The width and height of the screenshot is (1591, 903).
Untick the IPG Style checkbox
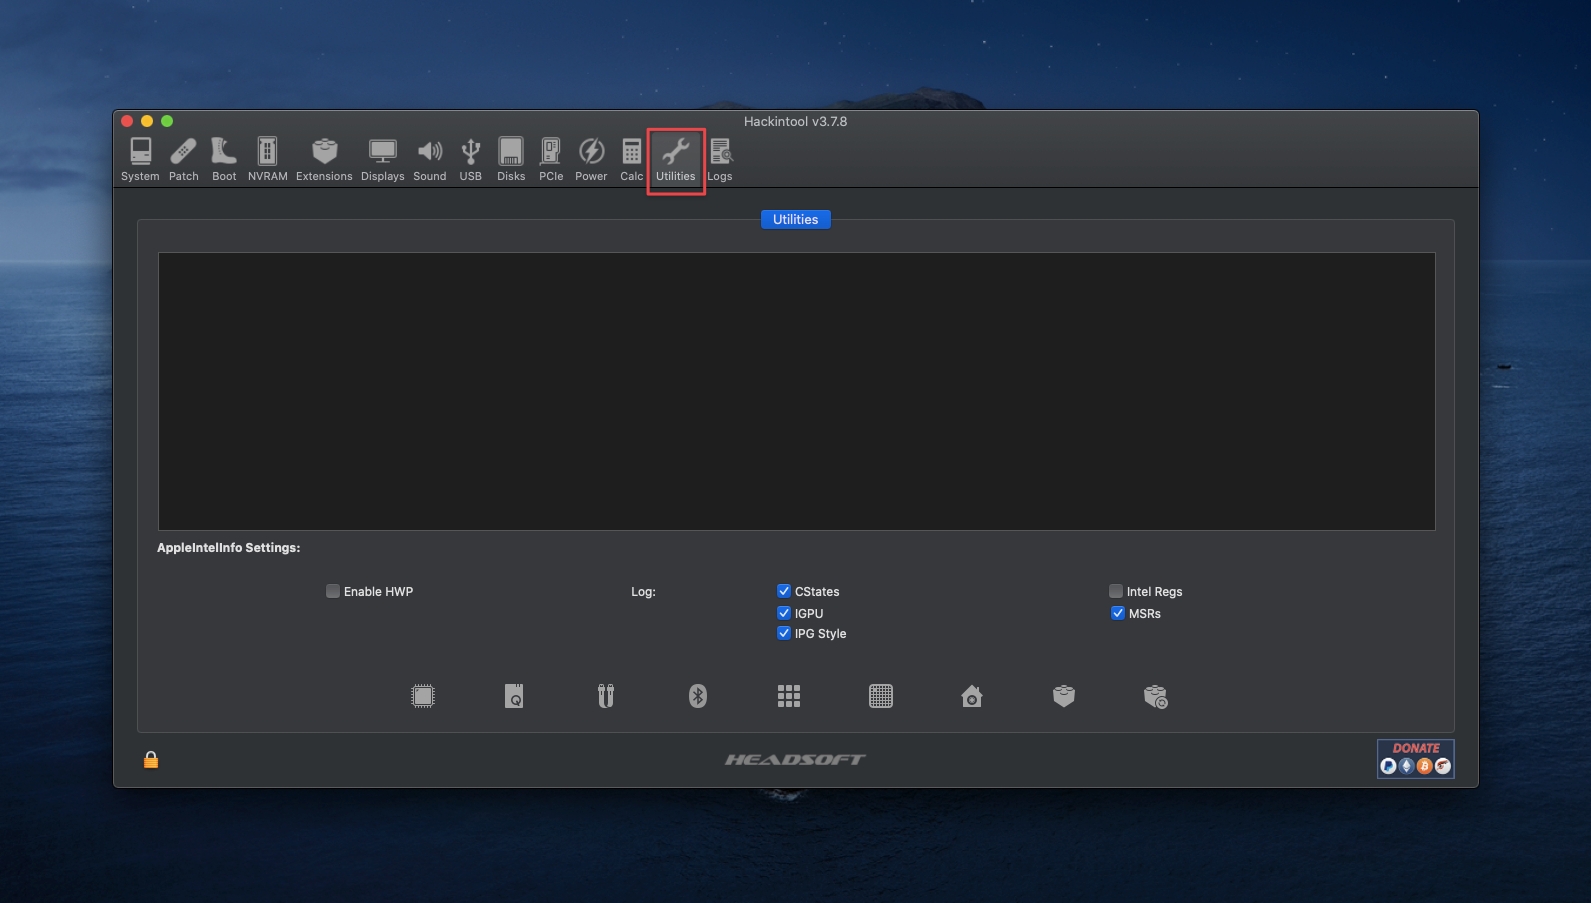coord(784,633)
